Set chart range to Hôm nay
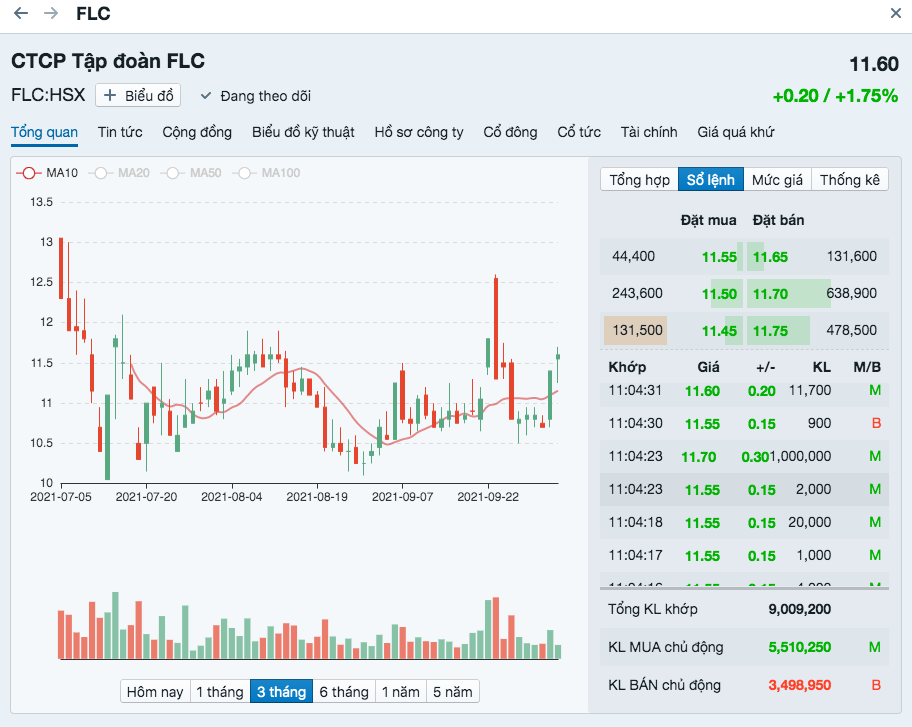912x727 pixels. click(x=155, y=692)
